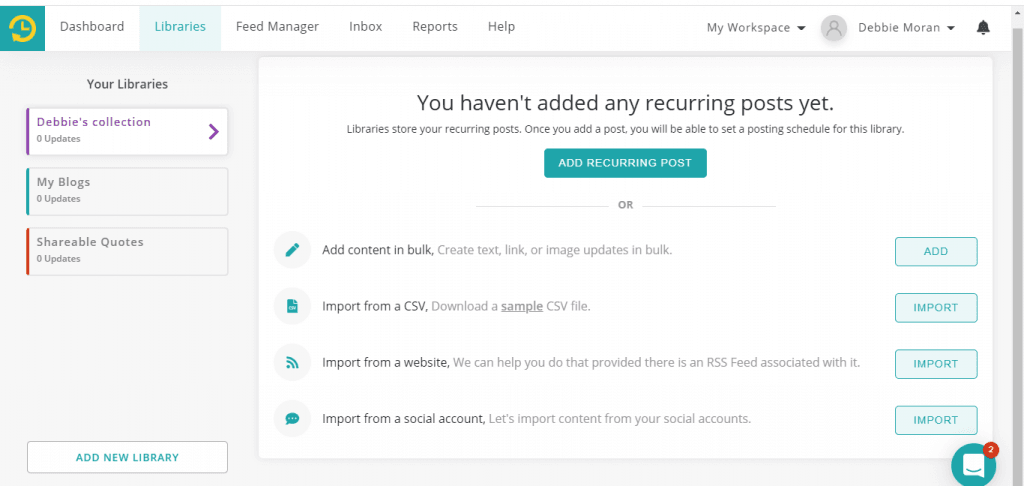Expand the My Workspace dropdown

point(756,28)
